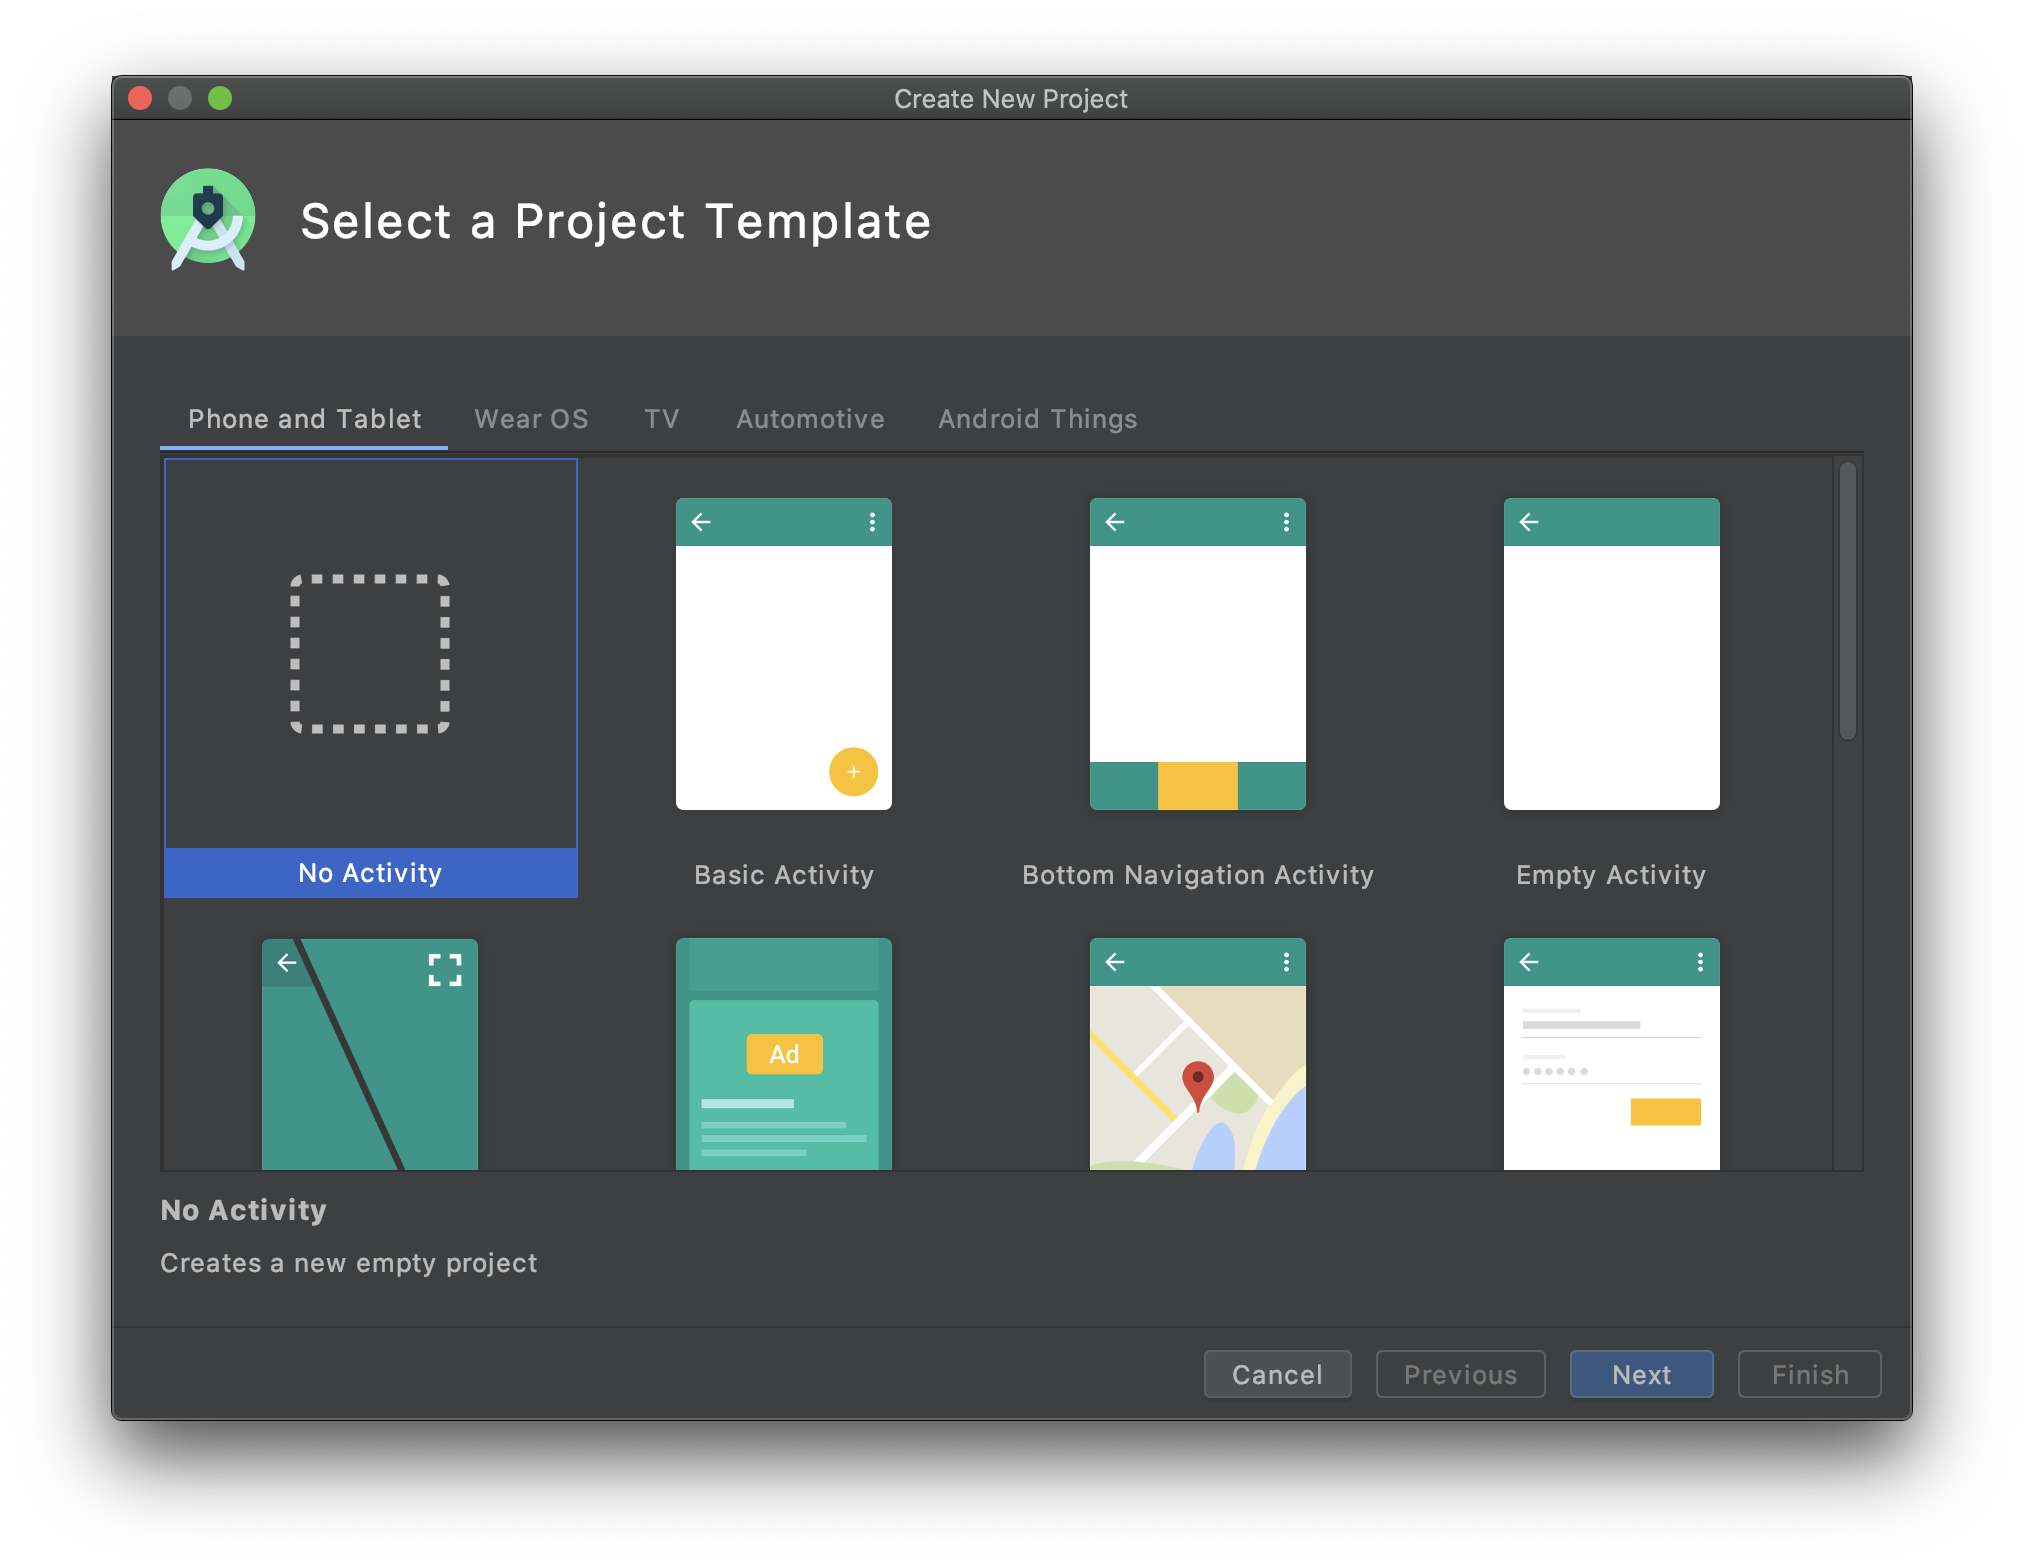The image size is (2024, 1568).
Task: Click the template list vertical scrollbar
Action: [1847, 601]
